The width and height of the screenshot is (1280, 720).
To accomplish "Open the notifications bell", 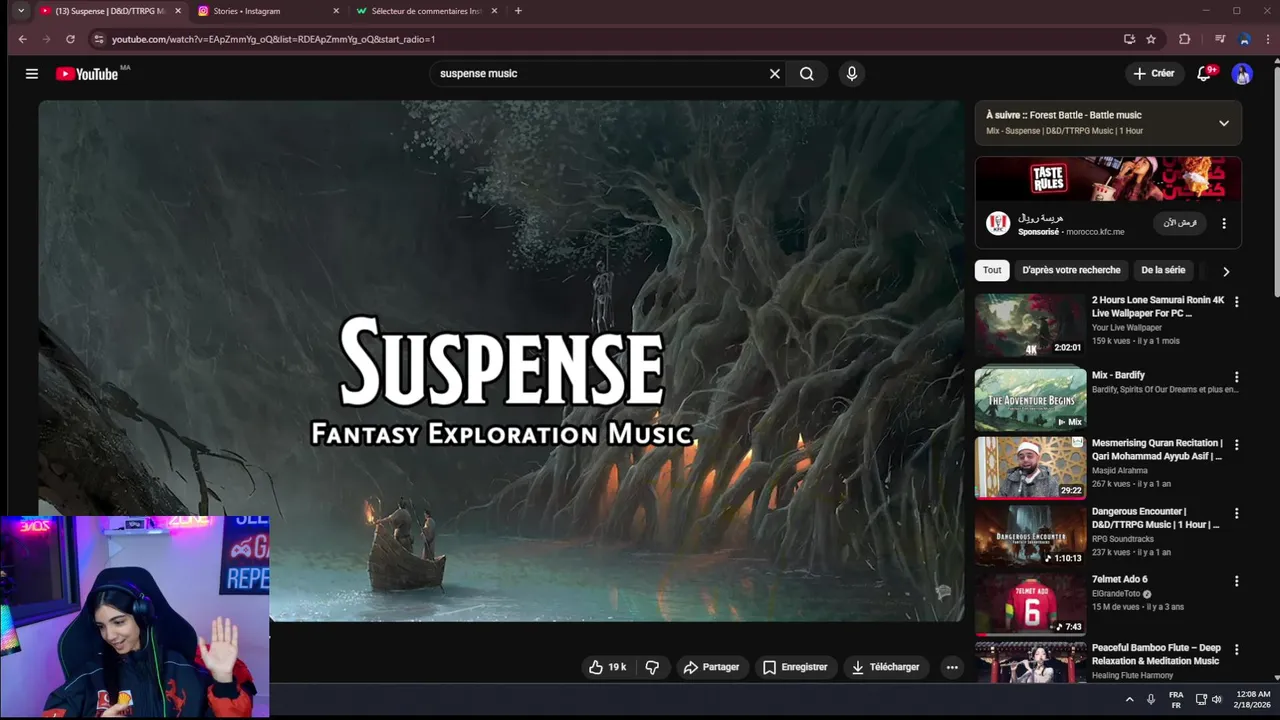I will click(1204, 73).
